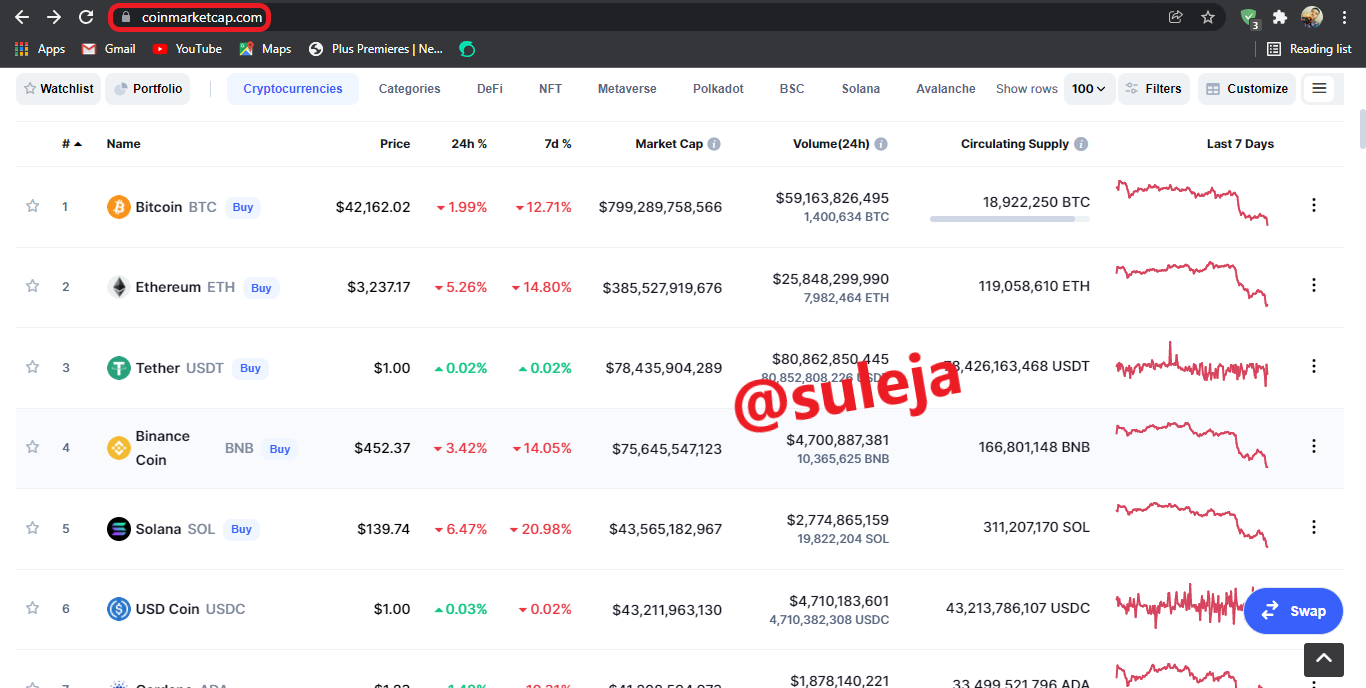The image size is (1366, 688).
Task: Click the Binance Coin logo icon
Action: [x=119, y=448]
